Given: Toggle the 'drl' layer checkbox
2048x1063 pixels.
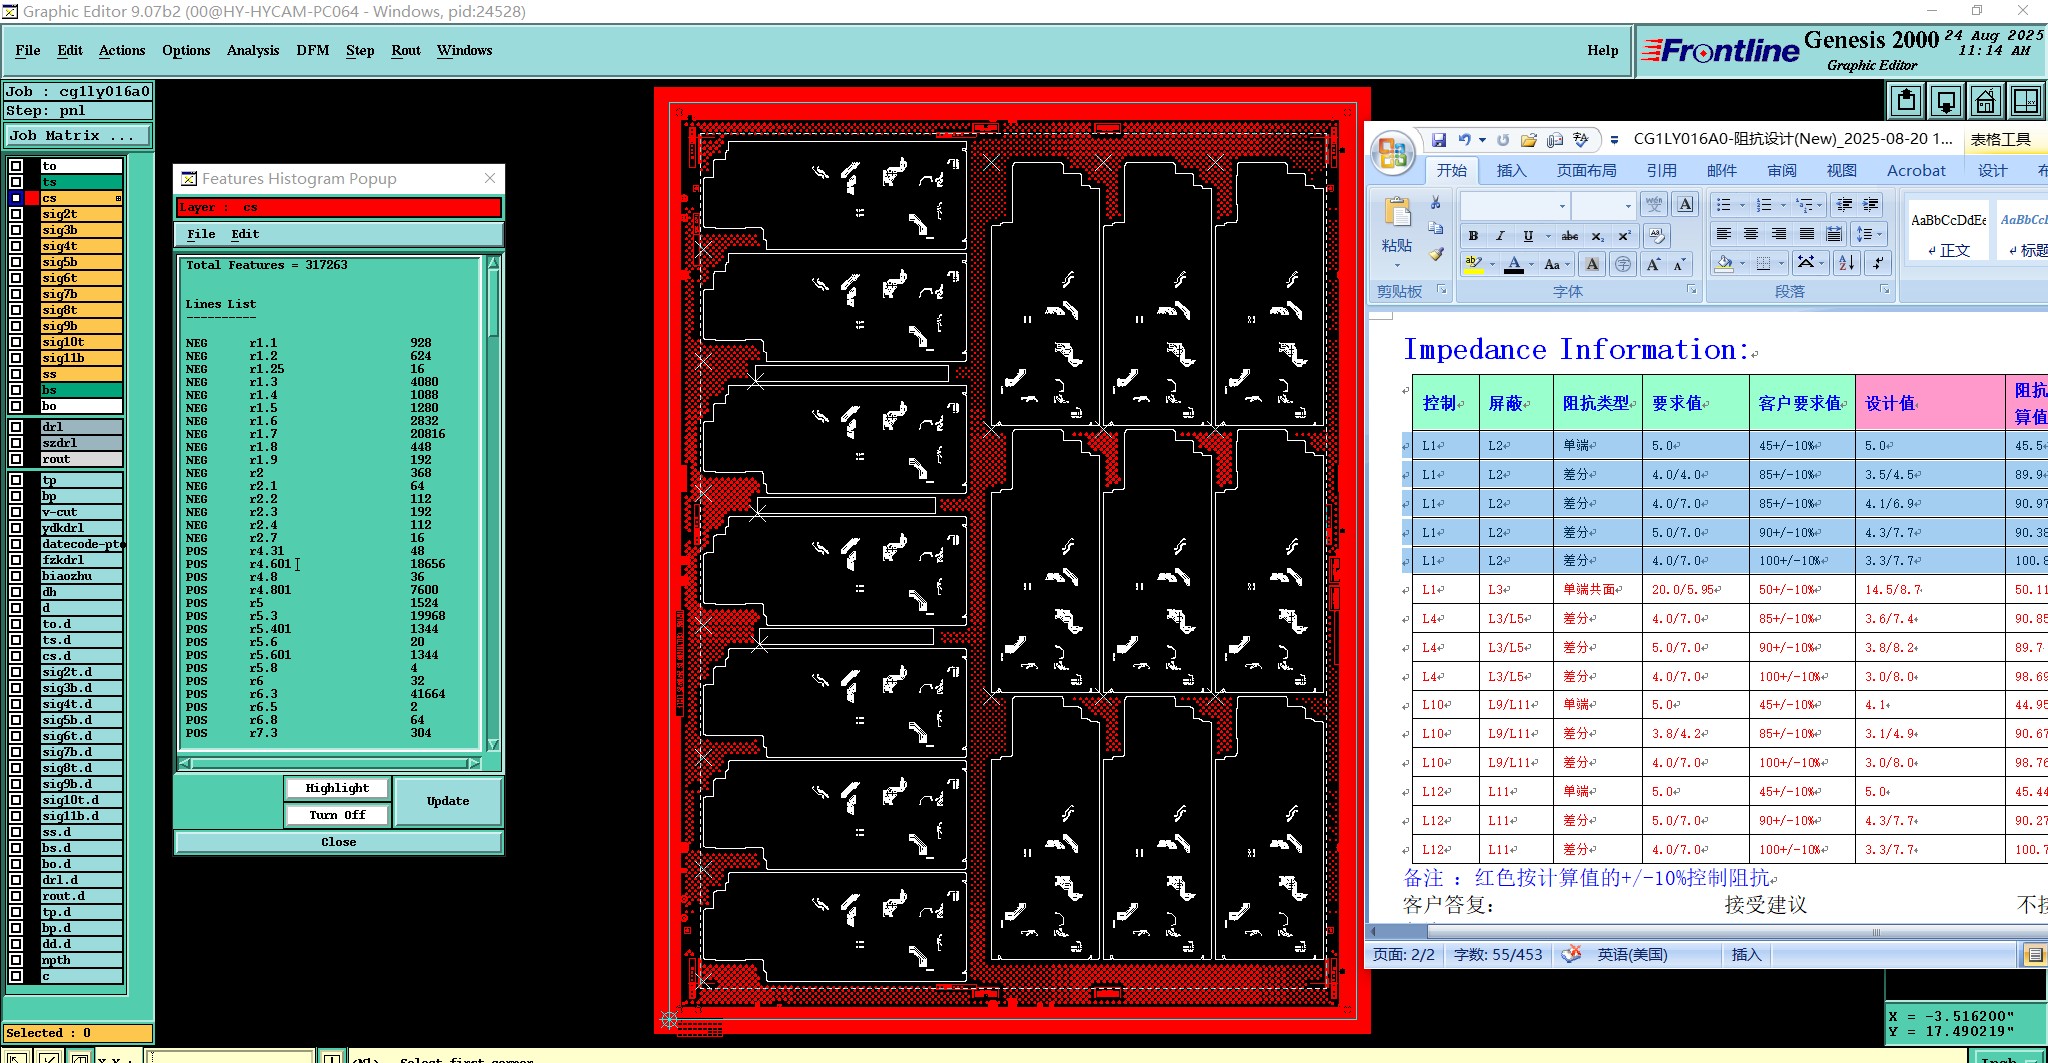Looking at the screenshot, I should coord(16,427).
